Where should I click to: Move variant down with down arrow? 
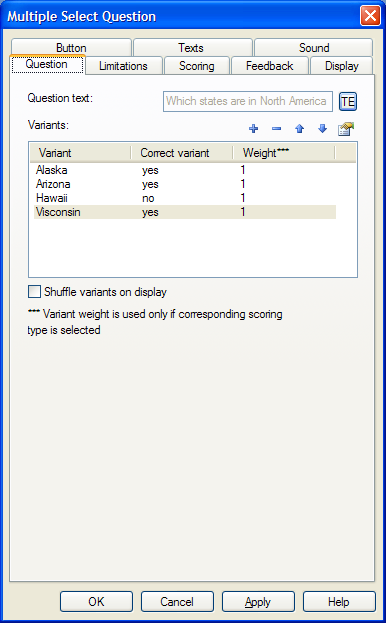click(x=322, y=128)
